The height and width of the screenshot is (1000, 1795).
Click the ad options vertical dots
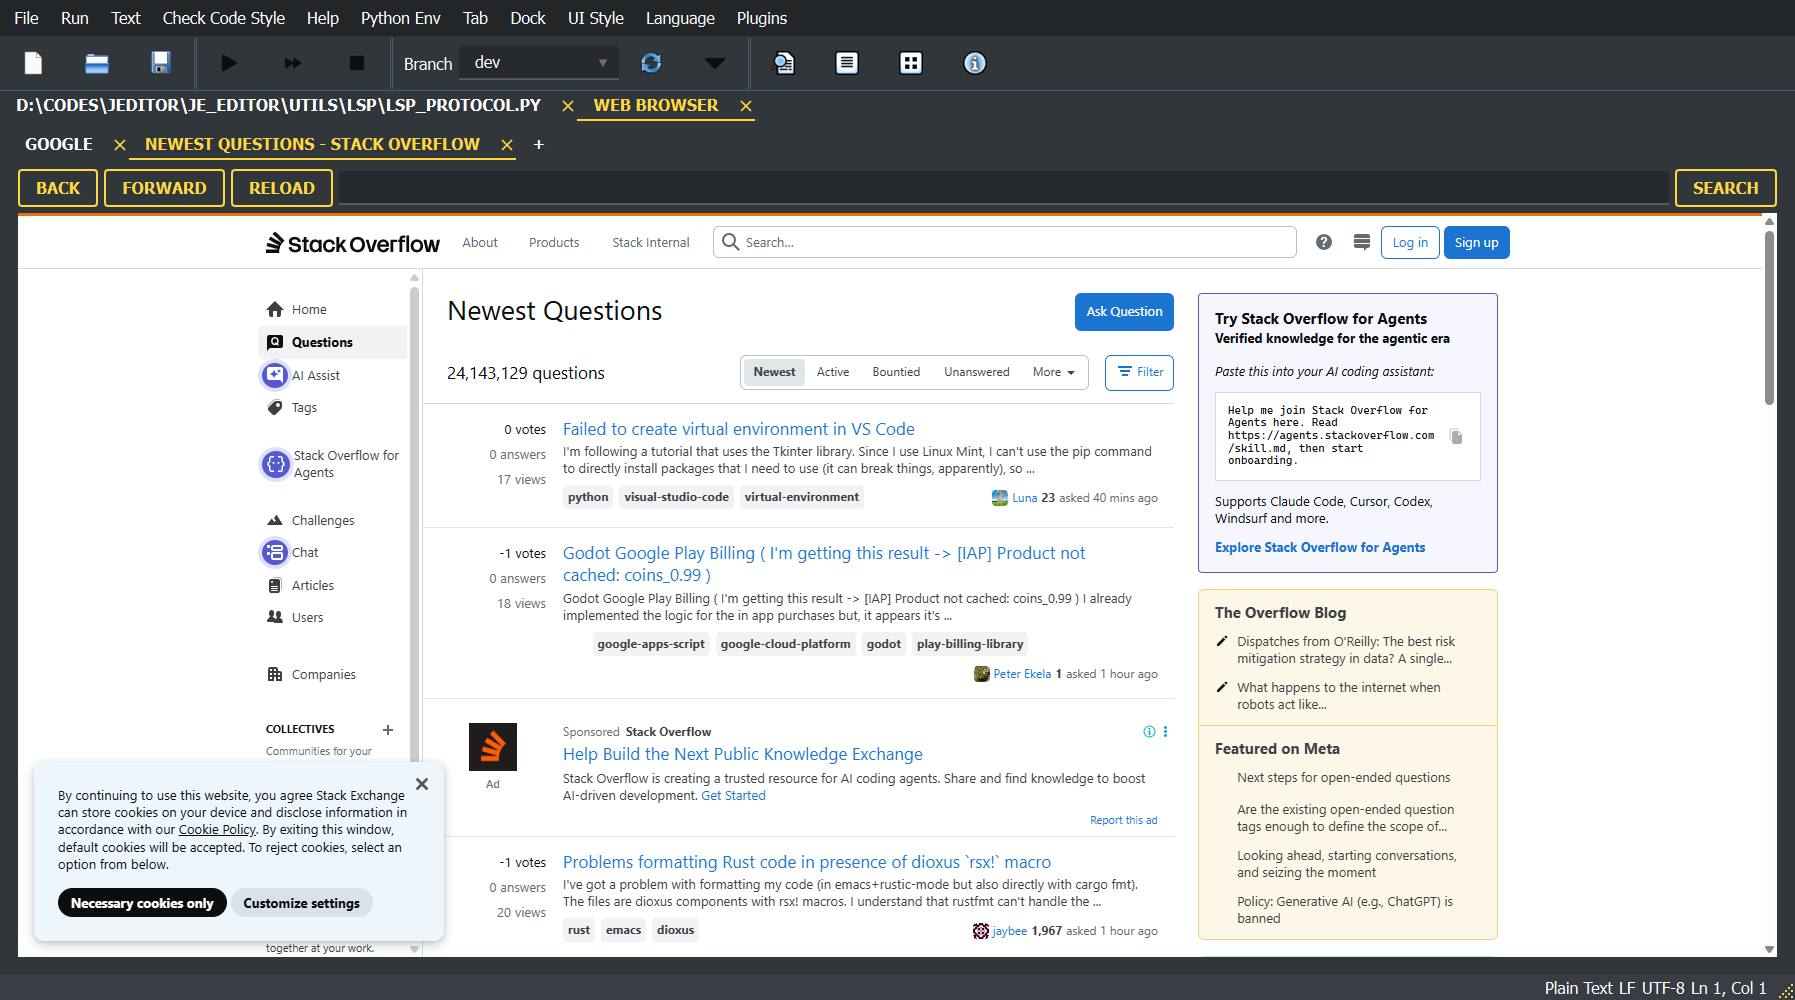(x=1165, y=732)
